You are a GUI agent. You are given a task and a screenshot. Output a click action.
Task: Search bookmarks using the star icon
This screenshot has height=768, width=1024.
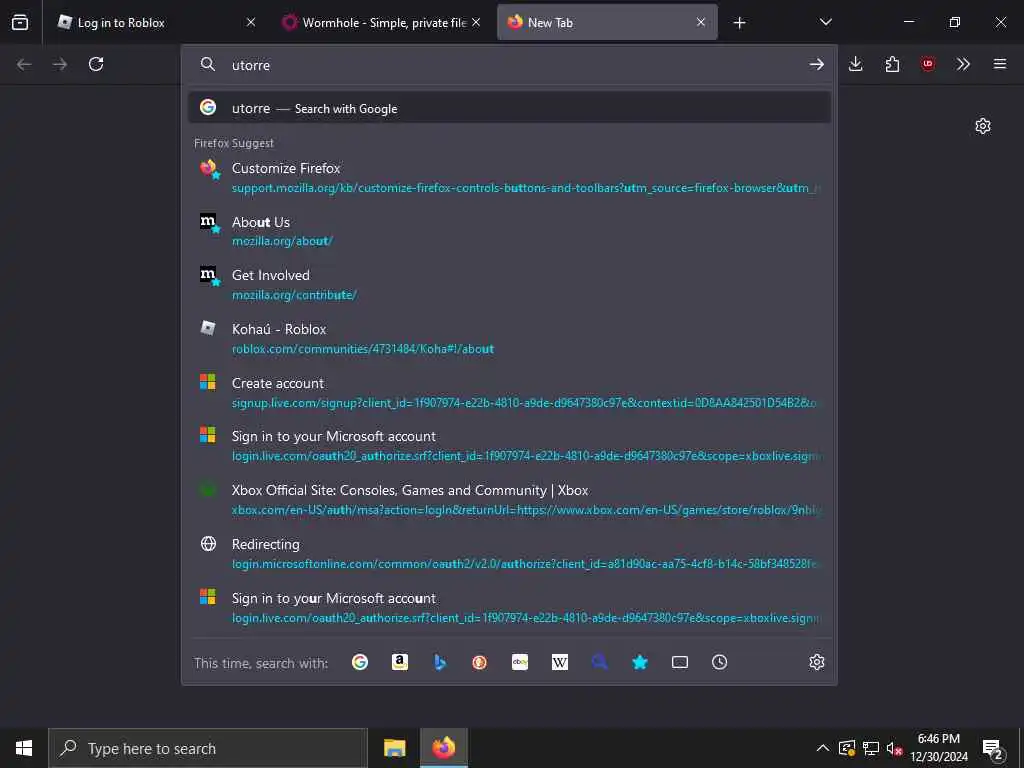[640, 662]
